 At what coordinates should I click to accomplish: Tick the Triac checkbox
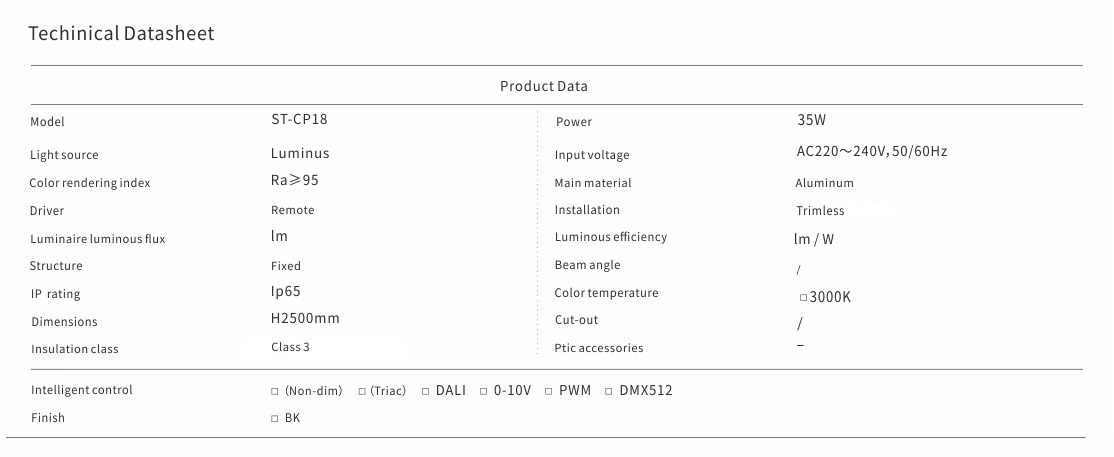[x=362, y=391]
